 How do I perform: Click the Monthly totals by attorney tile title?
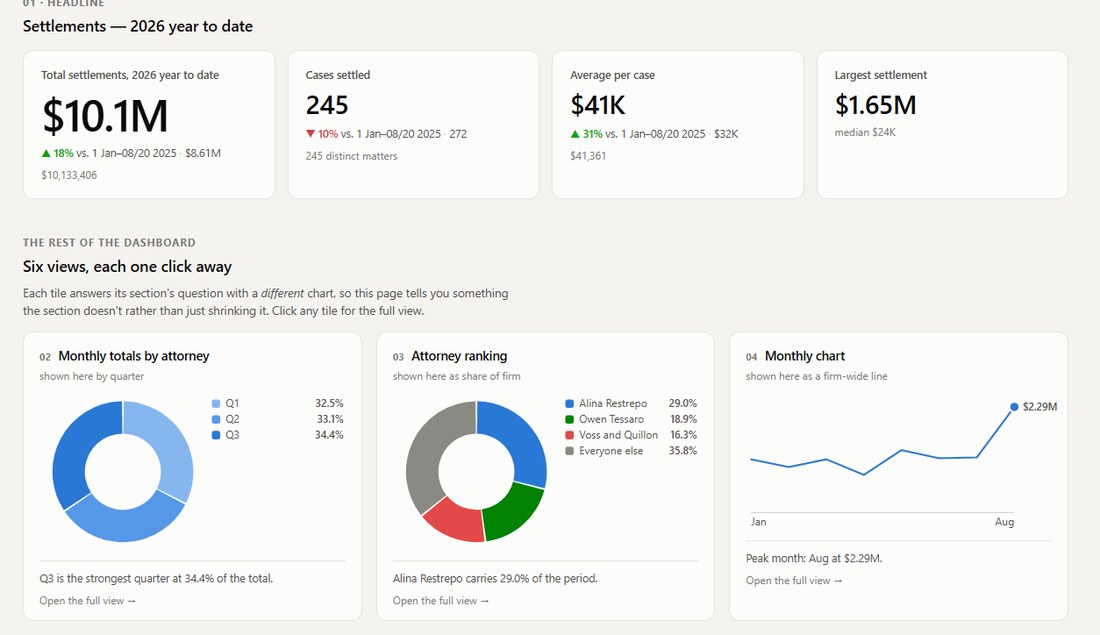(133, 356)
